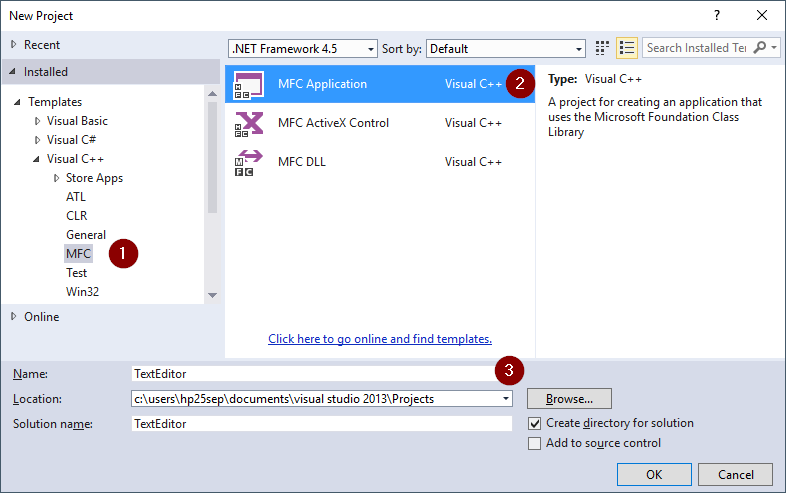Select the Test template category
The width and height of the screenshot is (786, 493).
76,273
